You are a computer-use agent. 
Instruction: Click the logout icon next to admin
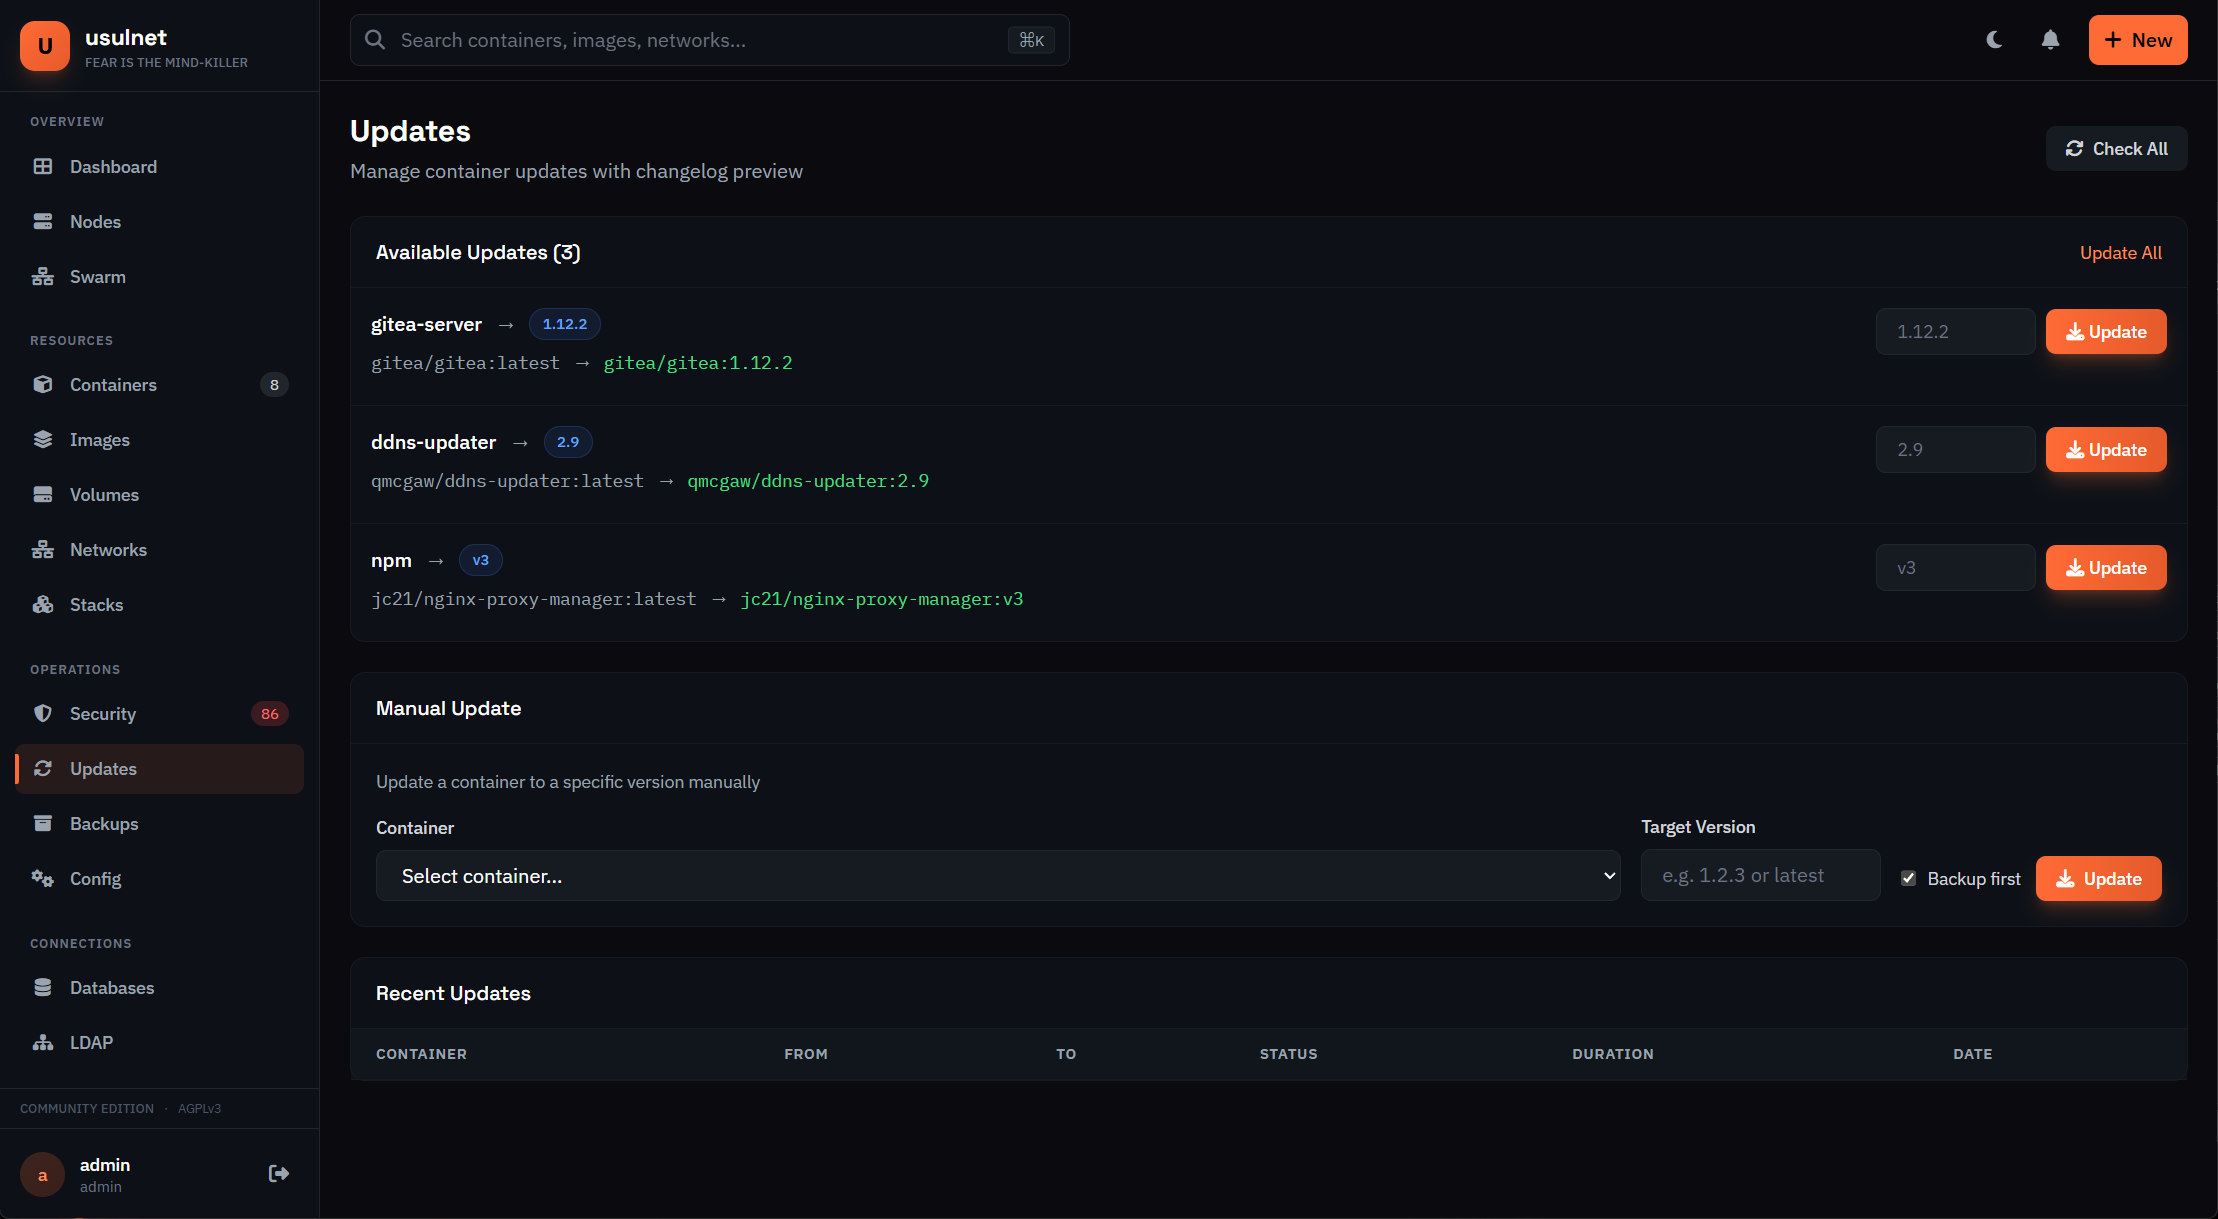pos(278,1173)
